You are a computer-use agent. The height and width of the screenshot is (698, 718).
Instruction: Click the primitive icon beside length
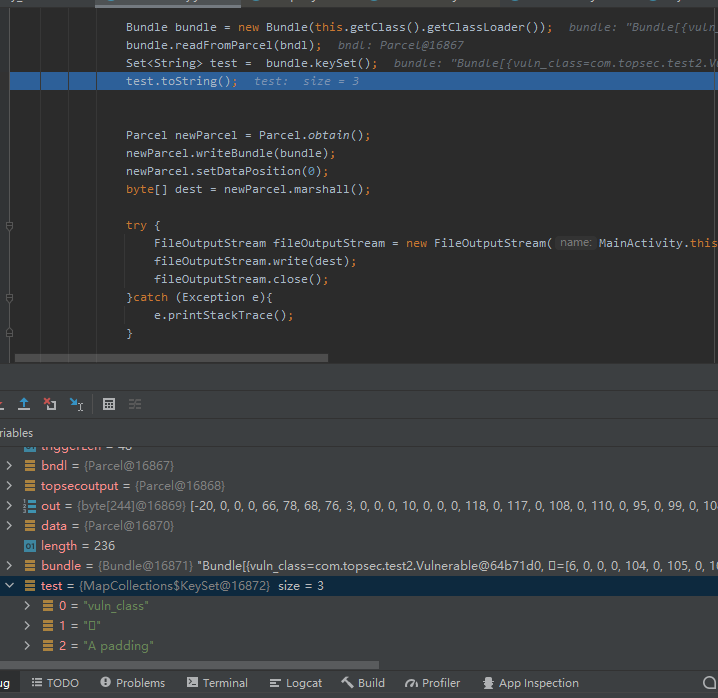pos(30,546)
